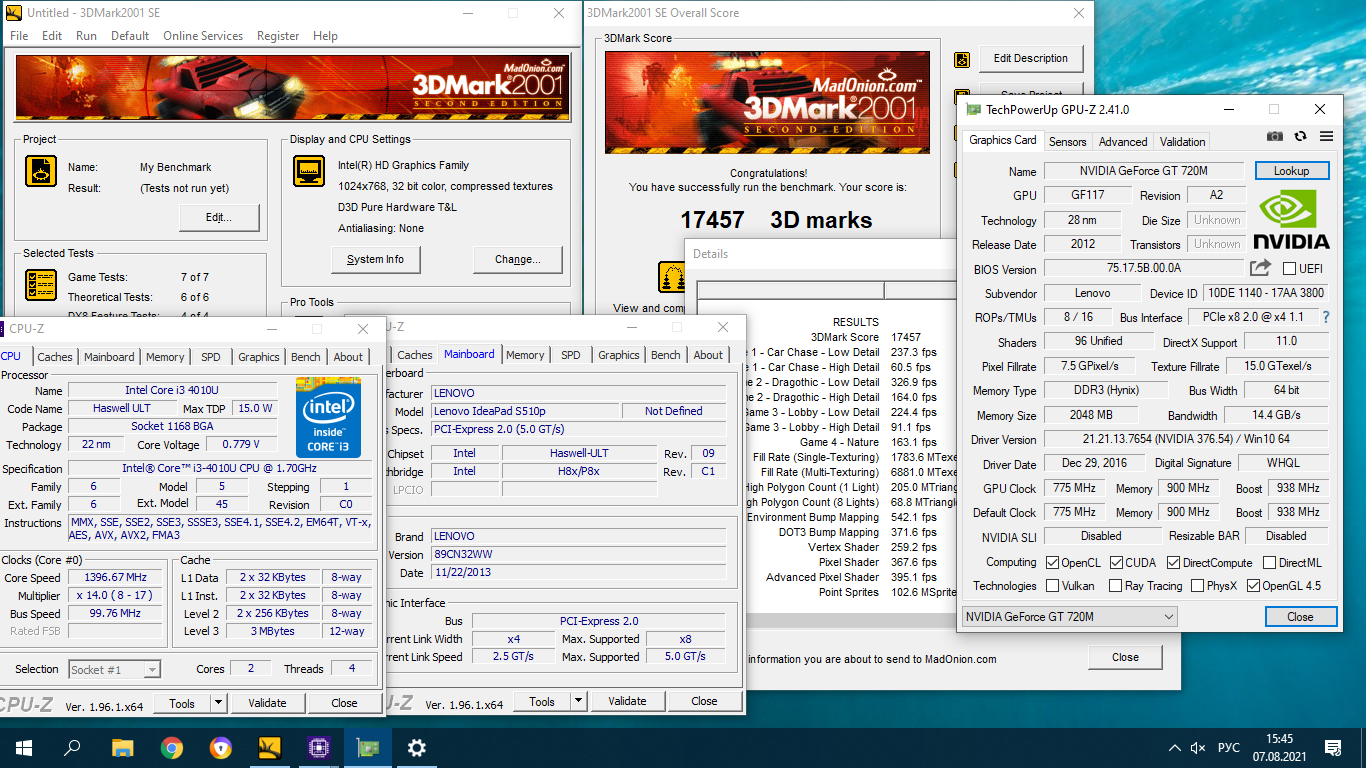The width and height of the screenshot is (1366, 768).
Task: Open Tools dropdown arrow in Mainboard tab window
Action: point(578,701)
